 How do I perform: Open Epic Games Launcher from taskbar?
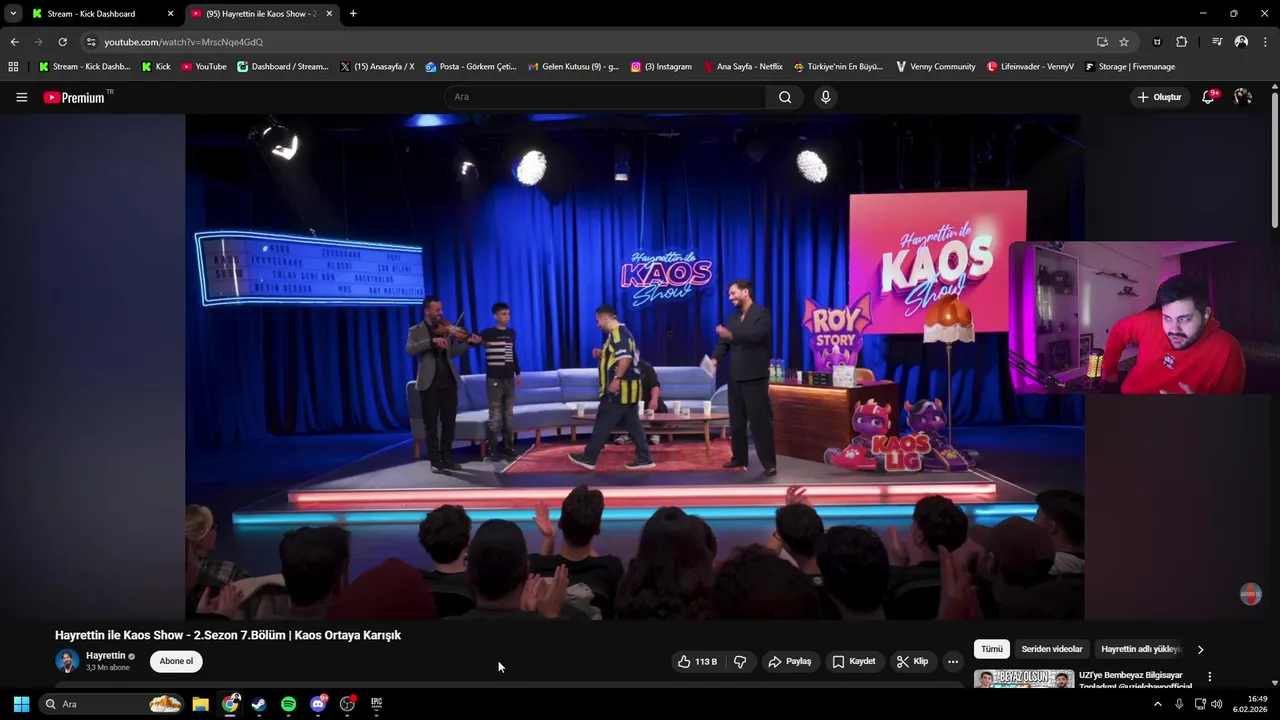pyautogui.click(x=376, y=704)
